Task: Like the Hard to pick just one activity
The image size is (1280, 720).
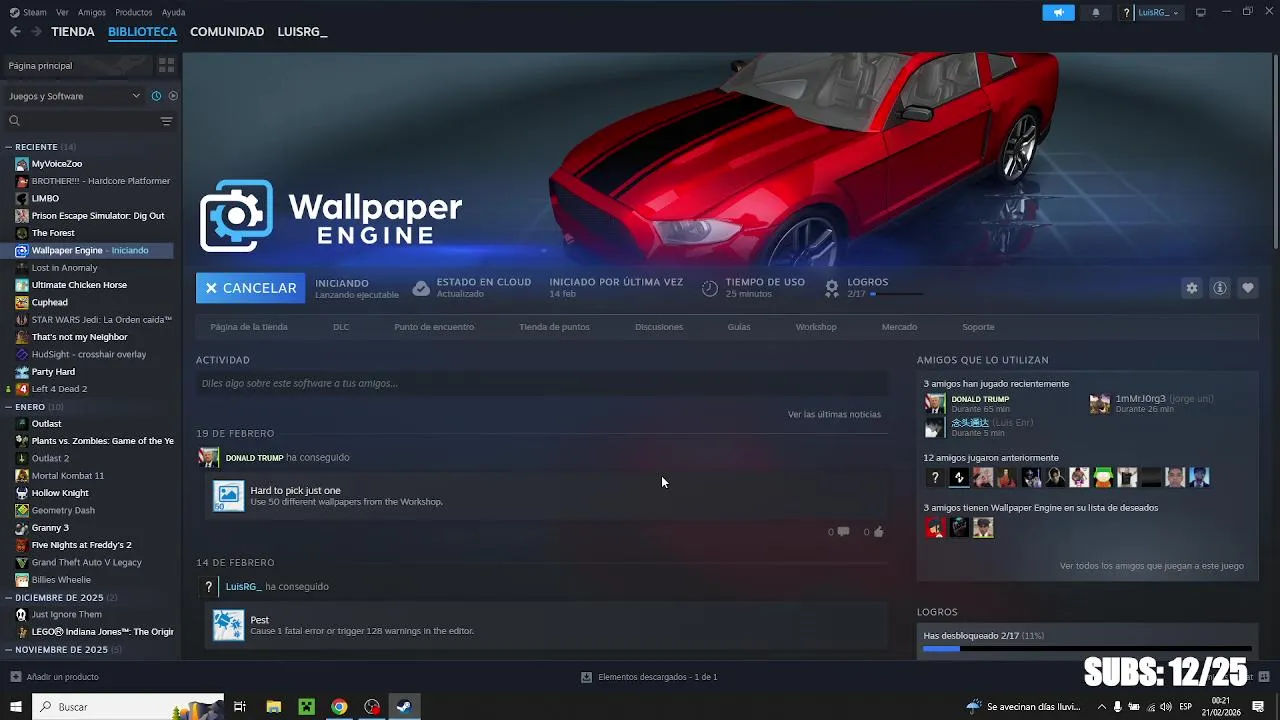Action: tap(878, 532)
